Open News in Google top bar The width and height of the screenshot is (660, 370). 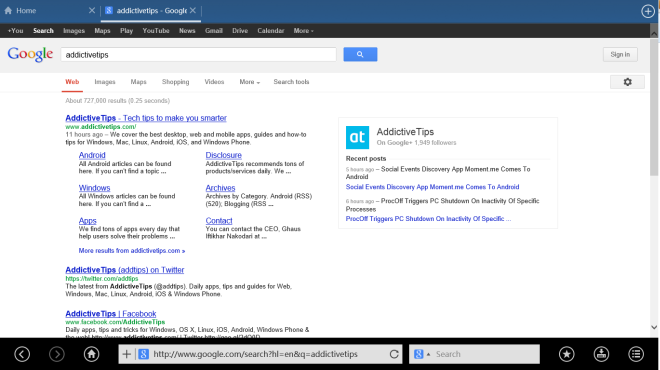(x=187, y=31)
